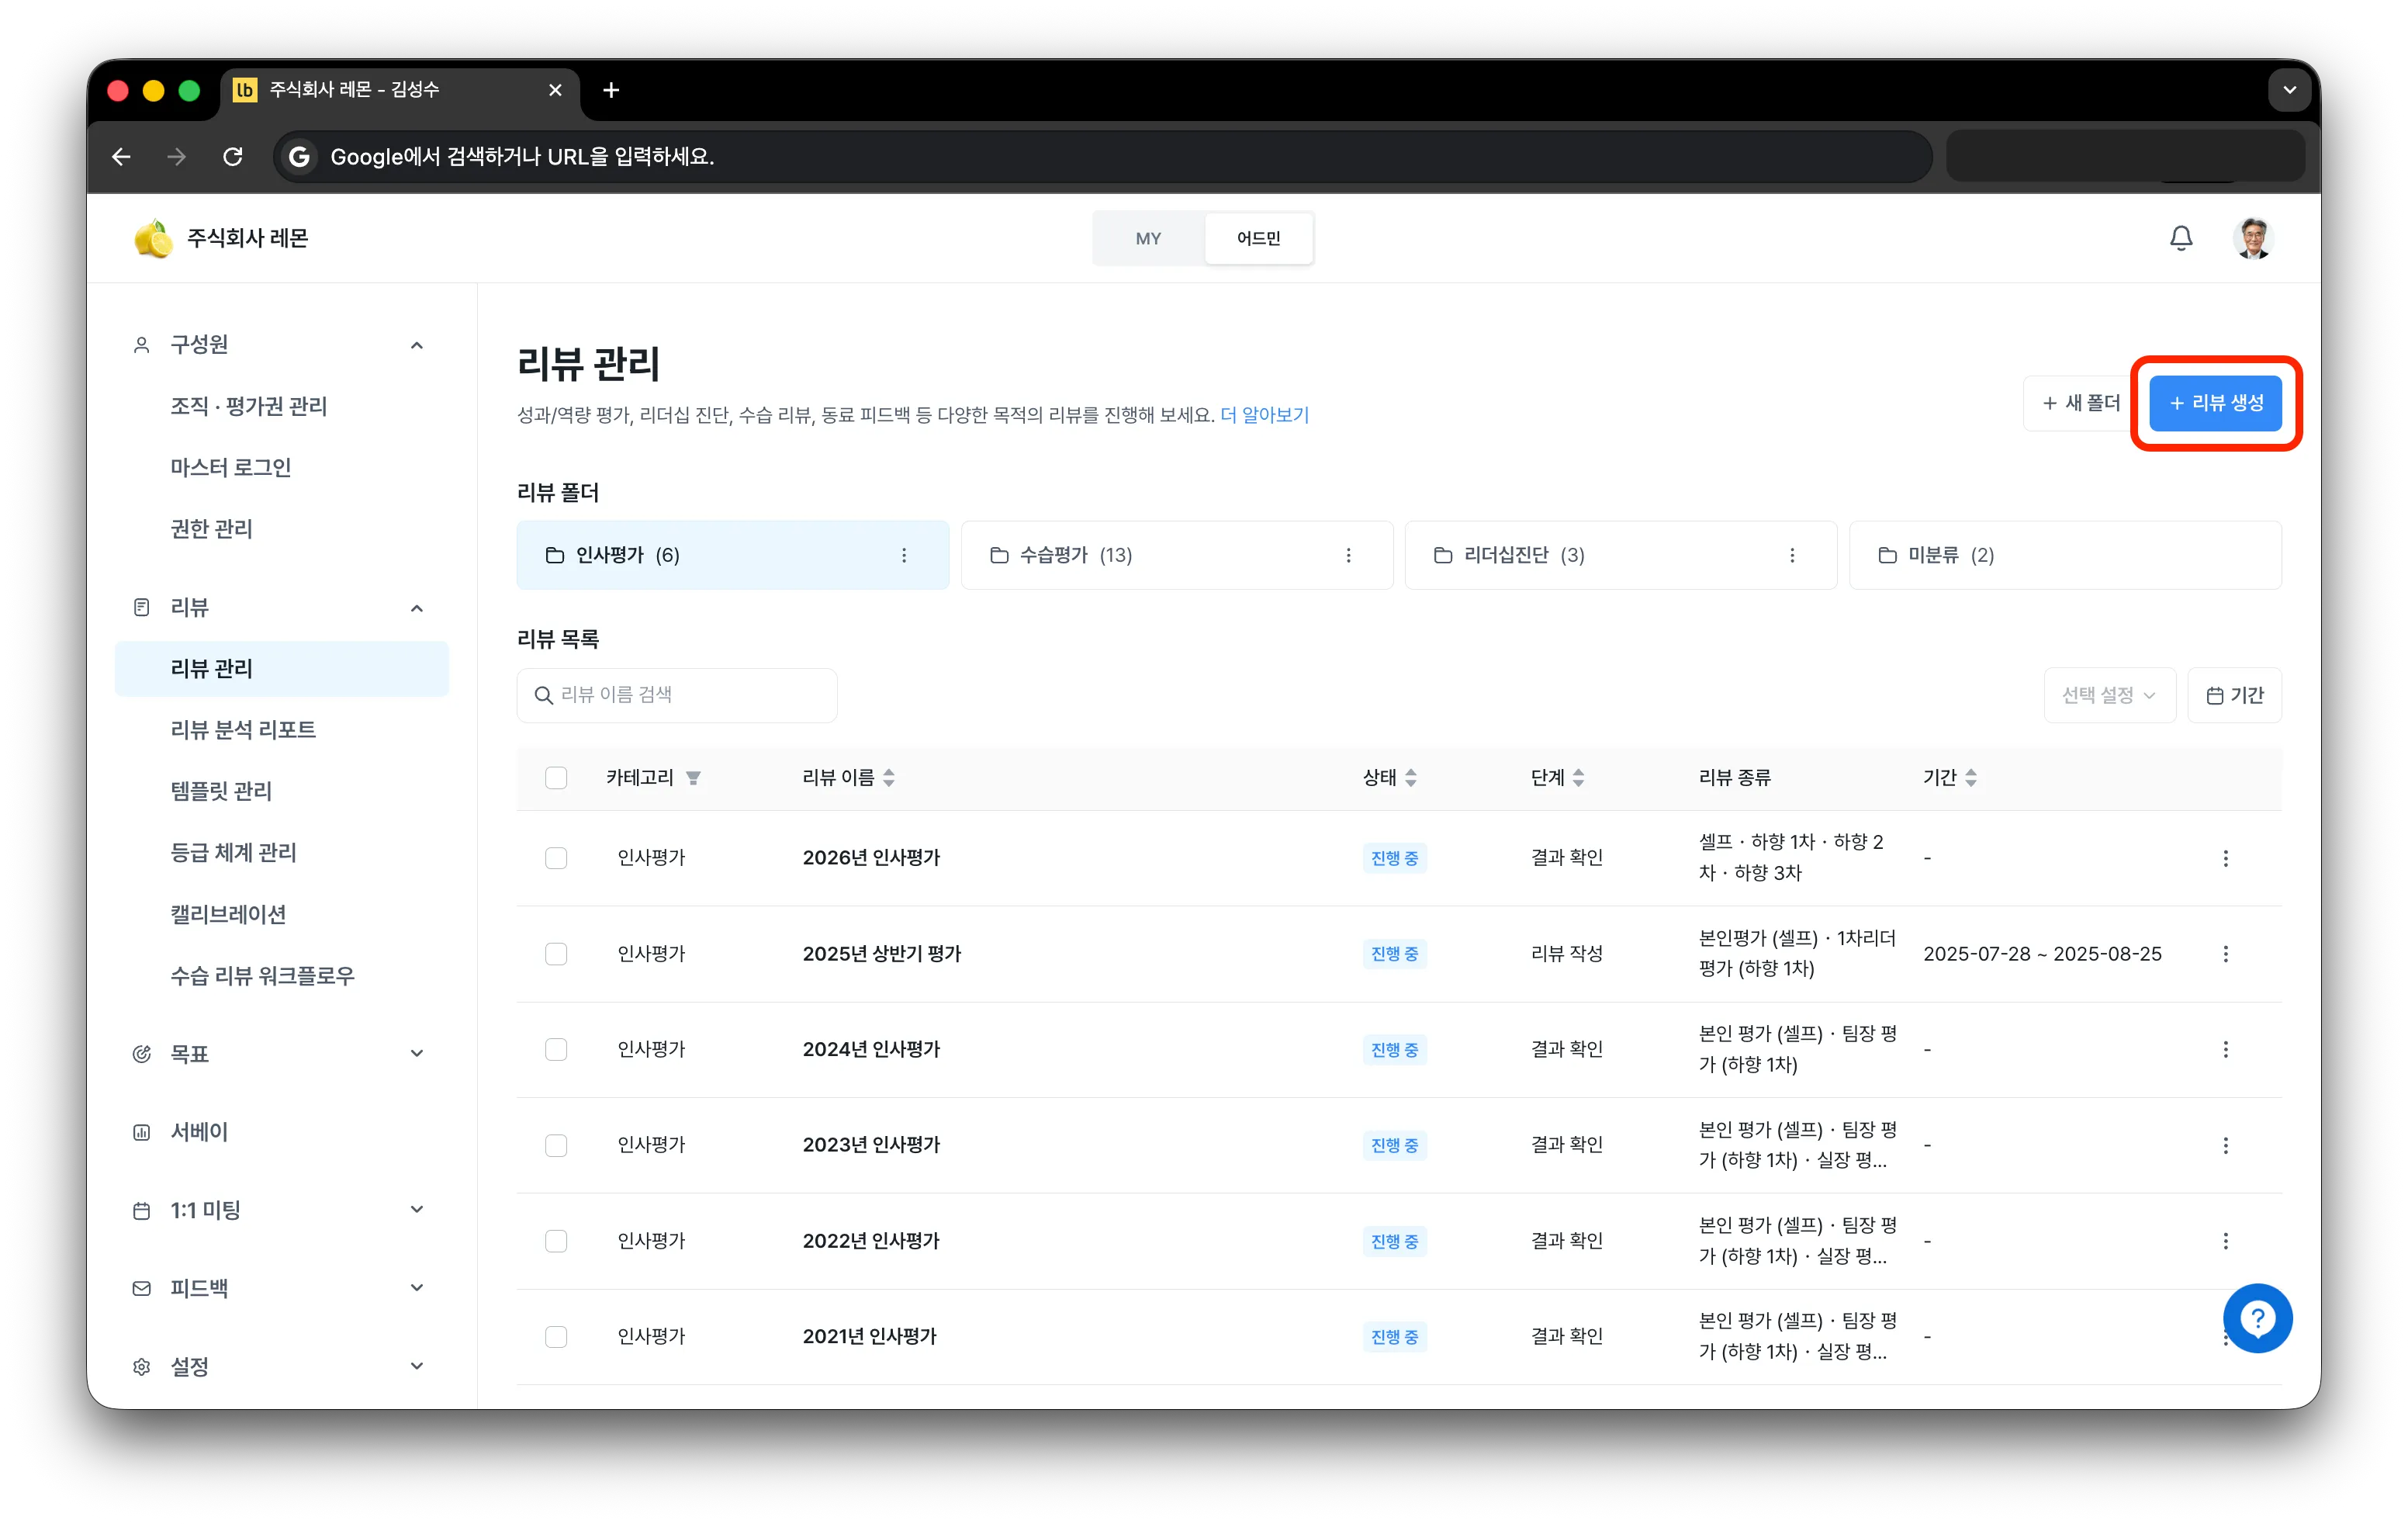
Task: Open the 기간 filter button
Action: click(2234, 695)
